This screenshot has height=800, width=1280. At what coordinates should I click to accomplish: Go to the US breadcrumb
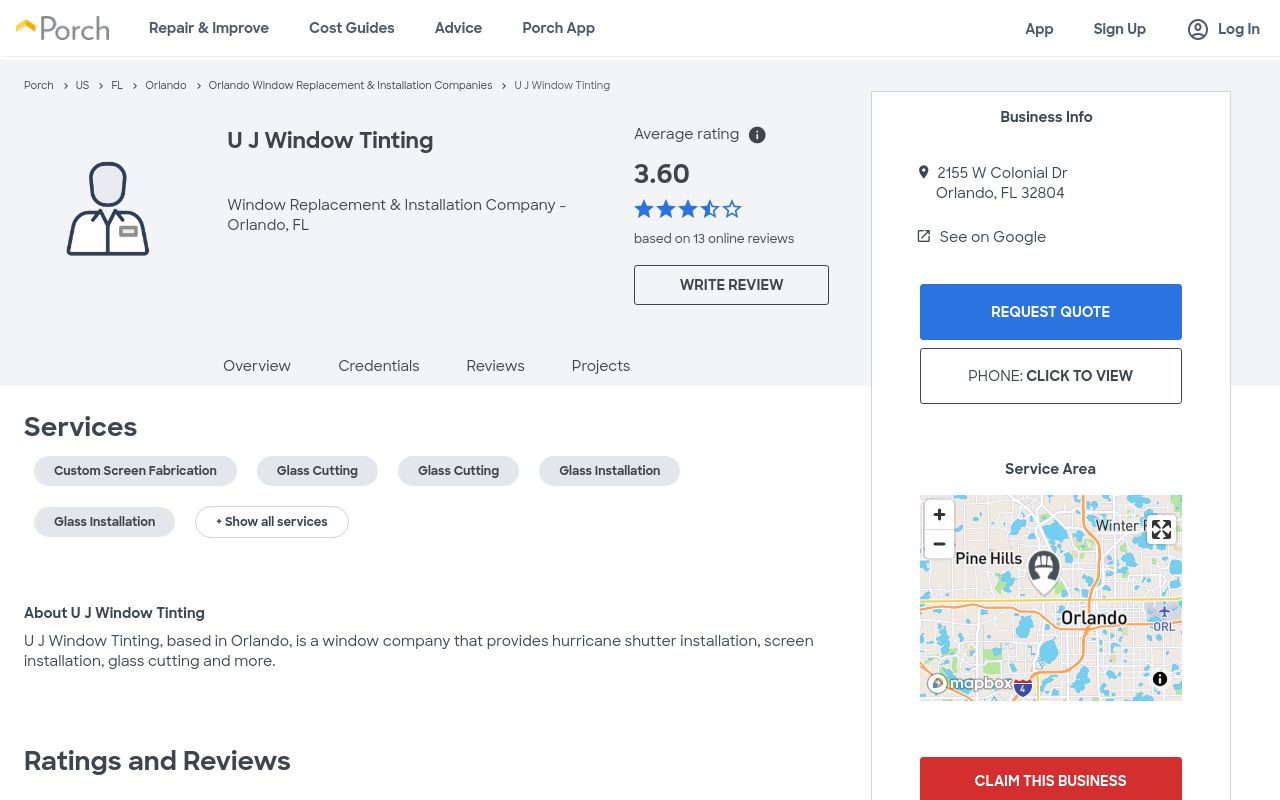point(82,85)
